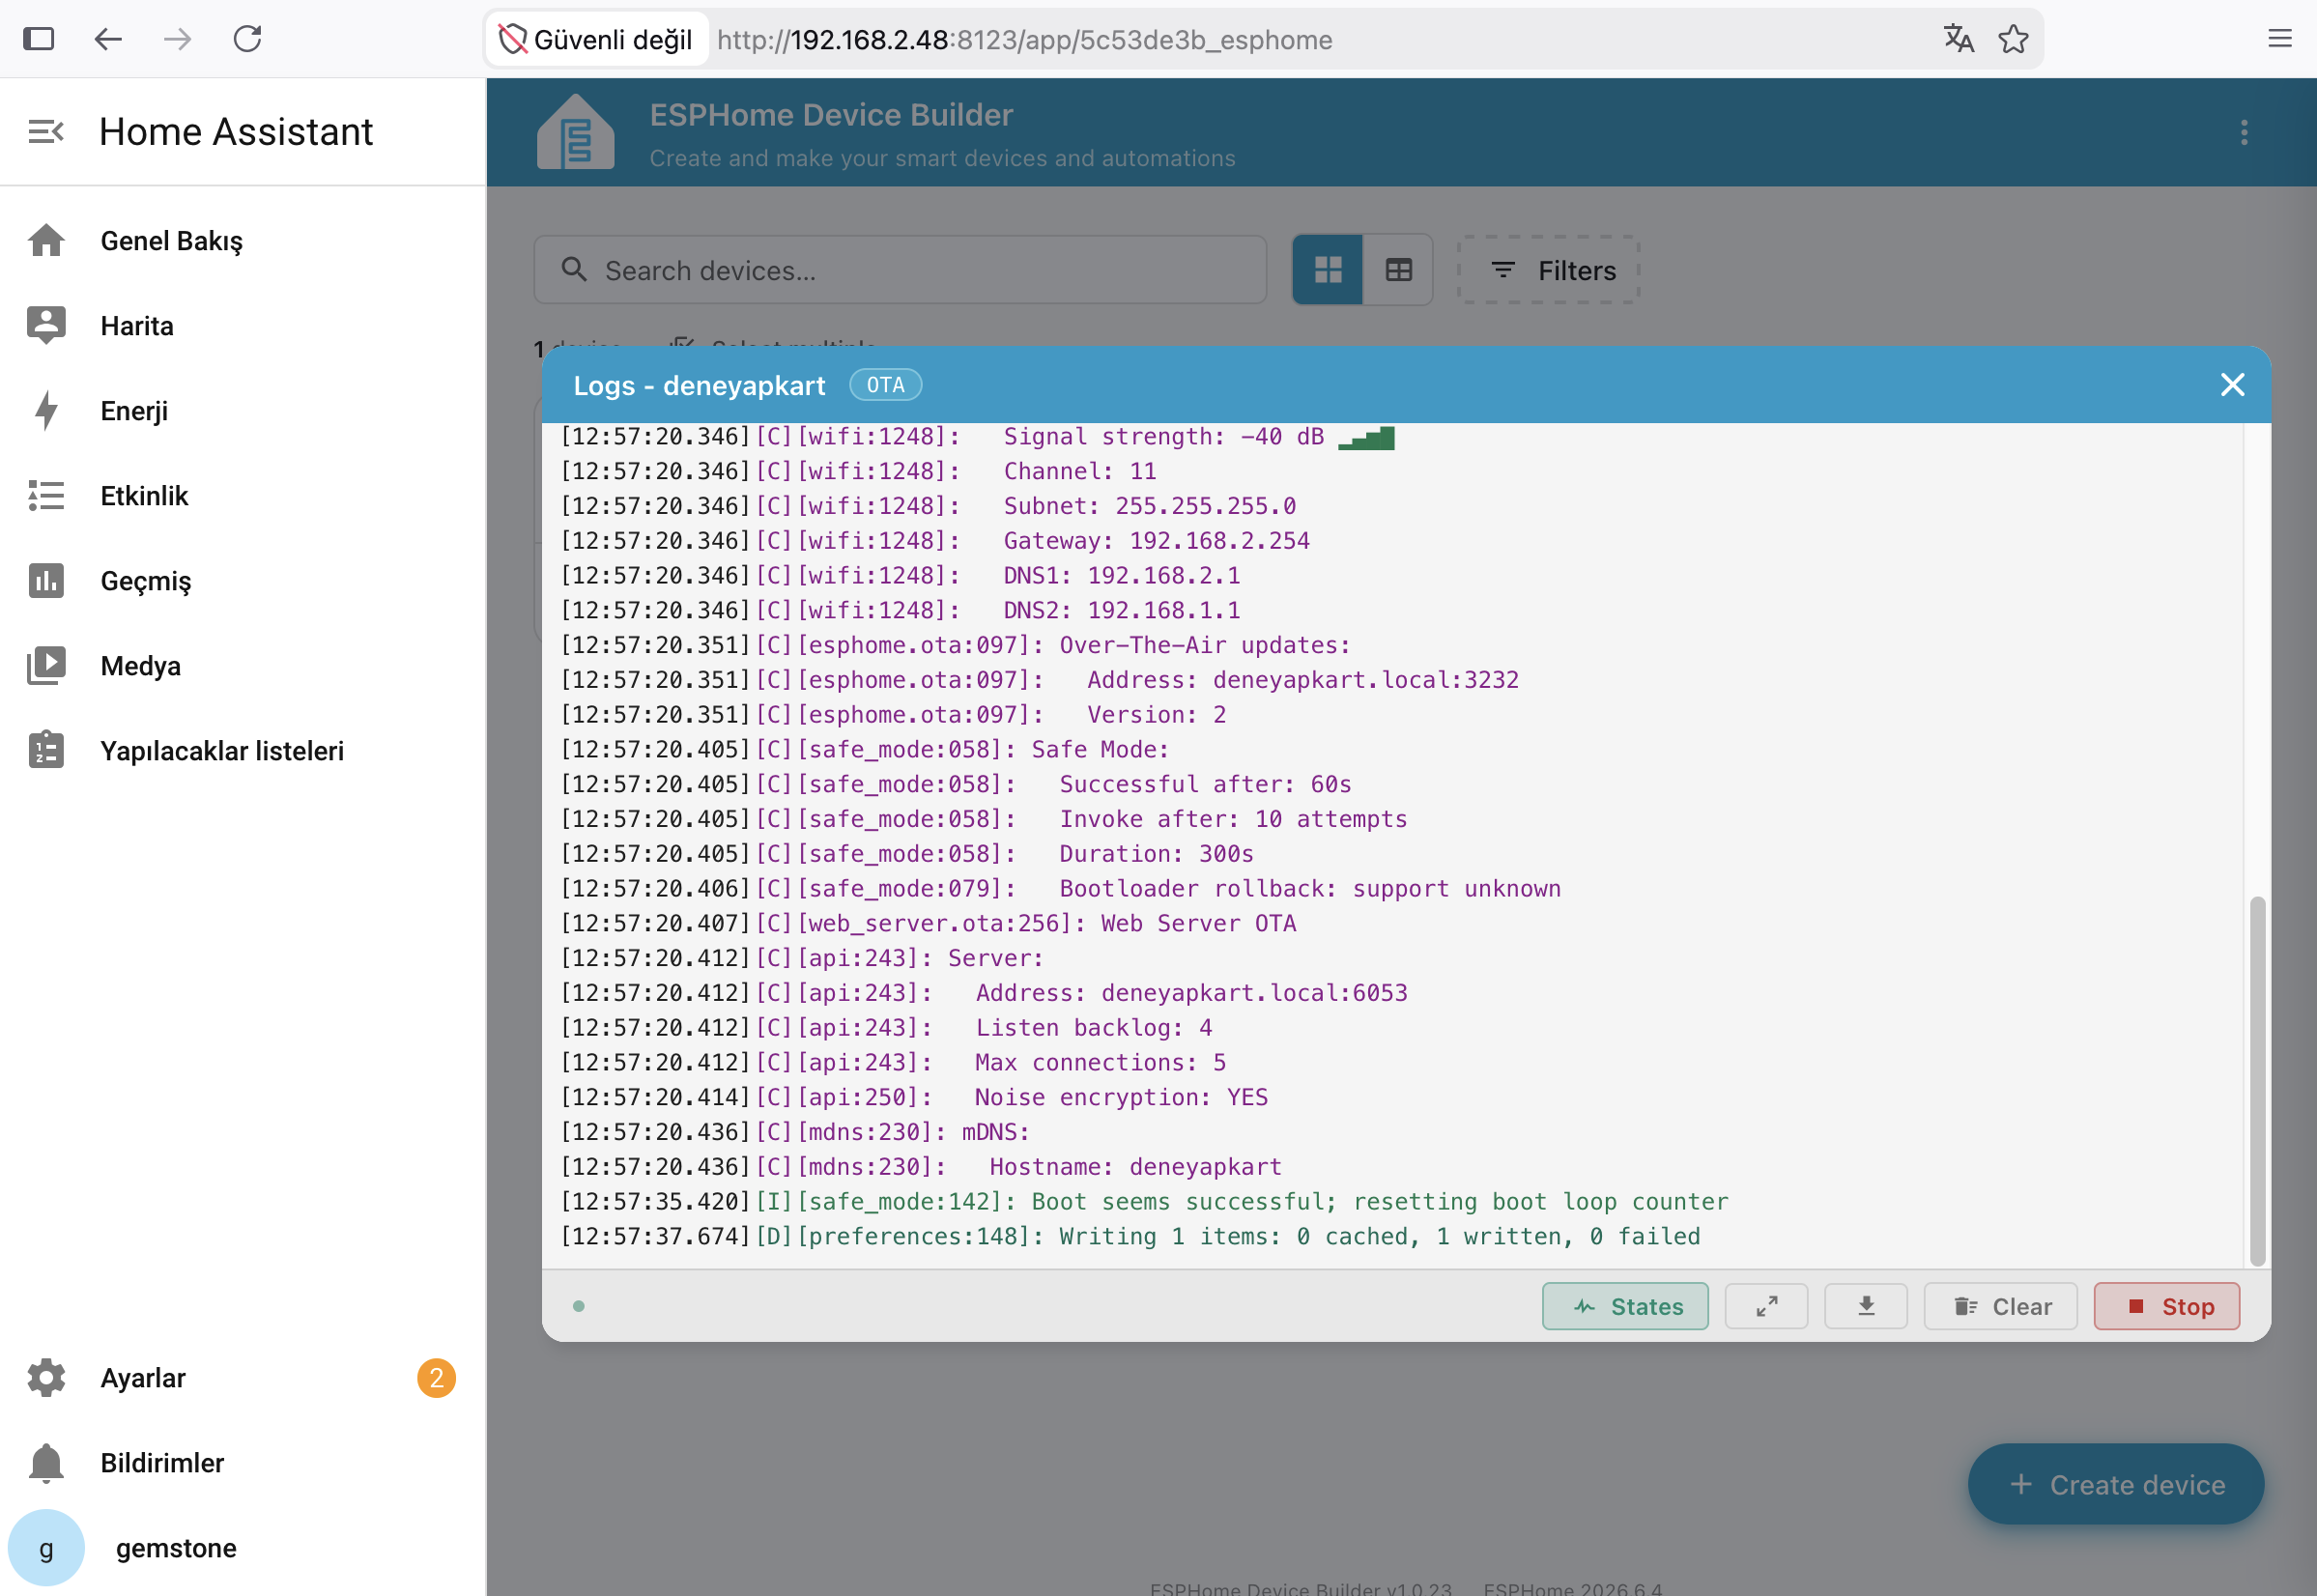This screenshot has height=1596, width=2317.
Task: Click log line 'Subnet: 255.255.255.0'
Action: [x=927, y=506]
